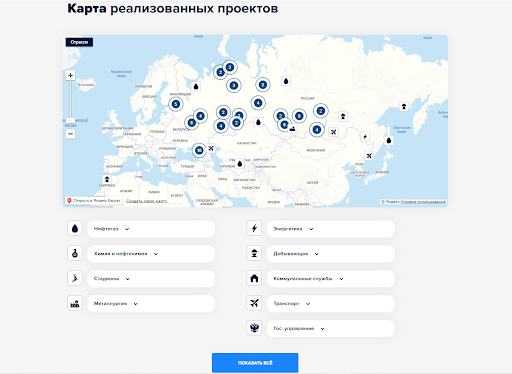Select the mining marker in Morocco

(x=107, y=179)
